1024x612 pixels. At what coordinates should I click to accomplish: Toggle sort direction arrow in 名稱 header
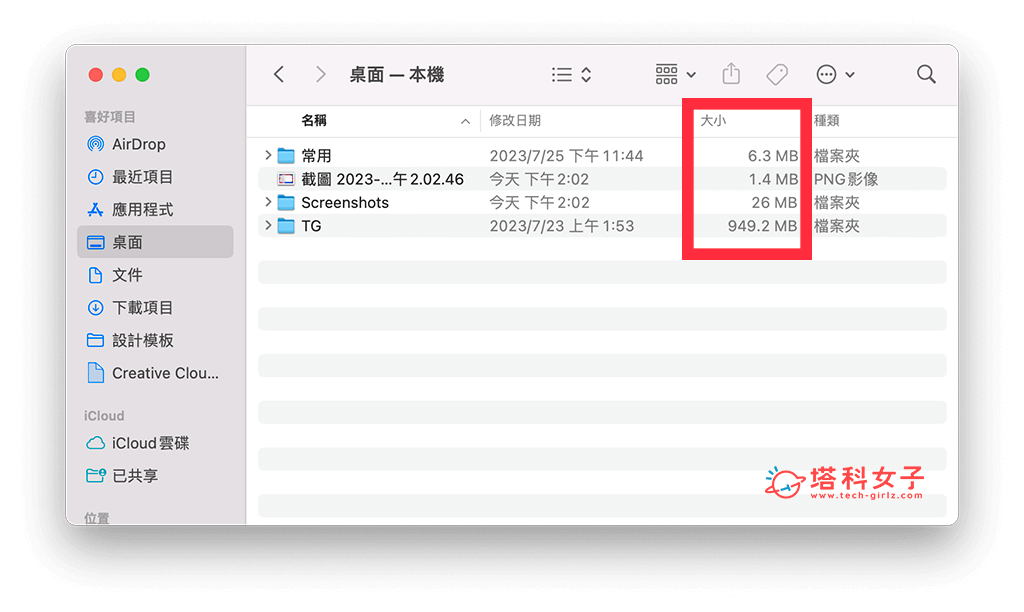click(x=465, y=121)
